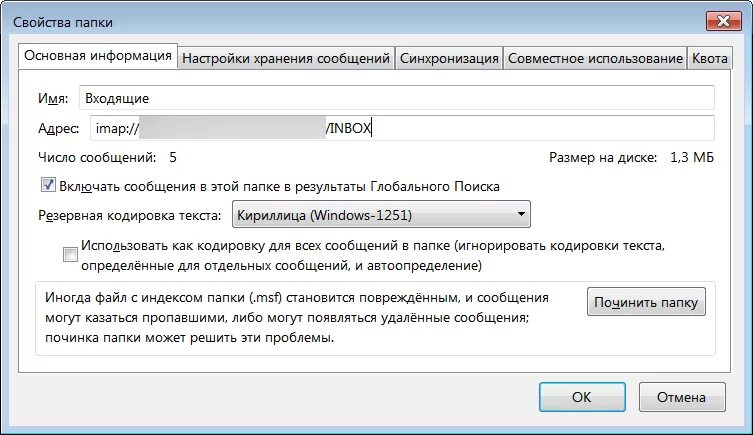Click the Починить папку button
The image size is (753, 435).
click(646, 302)
